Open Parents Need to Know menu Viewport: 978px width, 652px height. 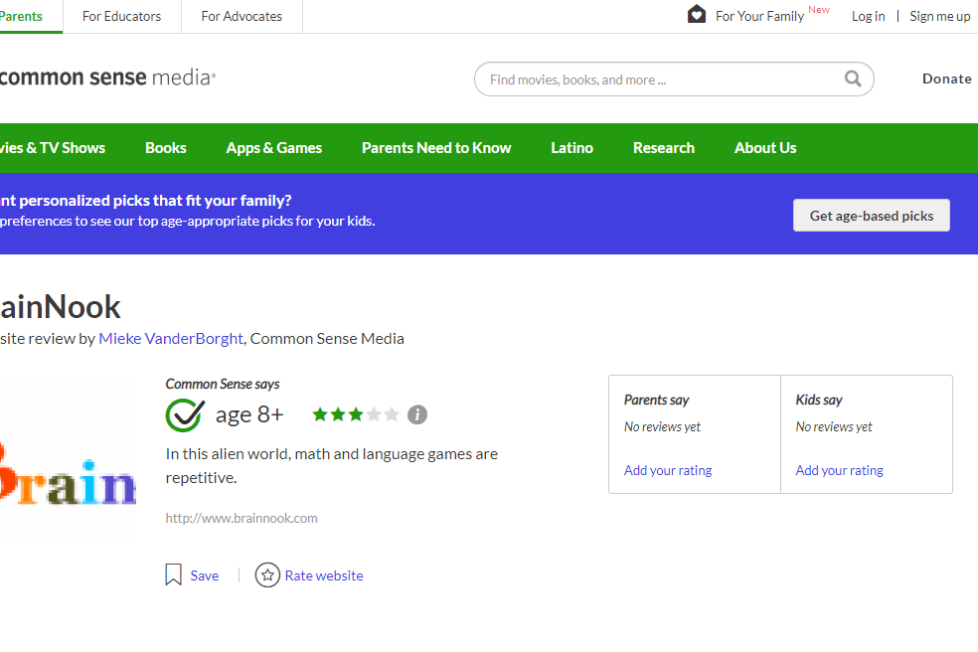(436, 148)
